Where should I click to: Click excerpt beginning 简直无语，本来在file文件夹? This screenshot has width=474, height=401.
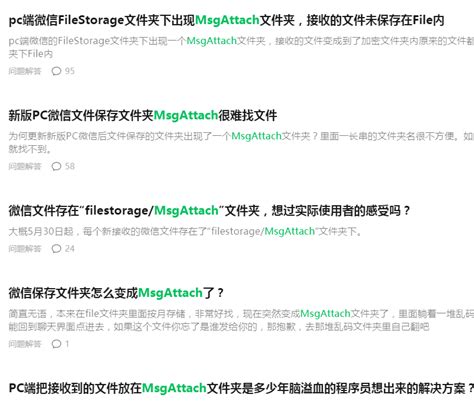[241, 320]
